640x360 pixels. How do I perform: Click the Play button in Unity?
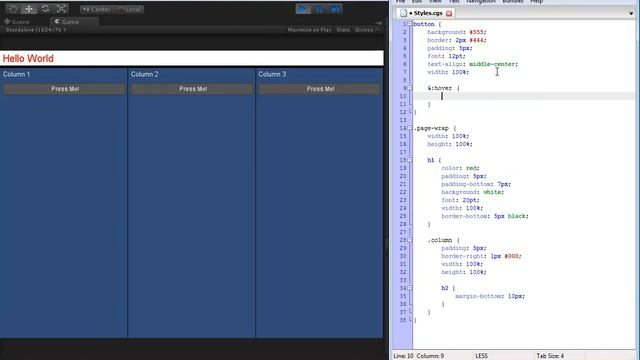[303, 9]
